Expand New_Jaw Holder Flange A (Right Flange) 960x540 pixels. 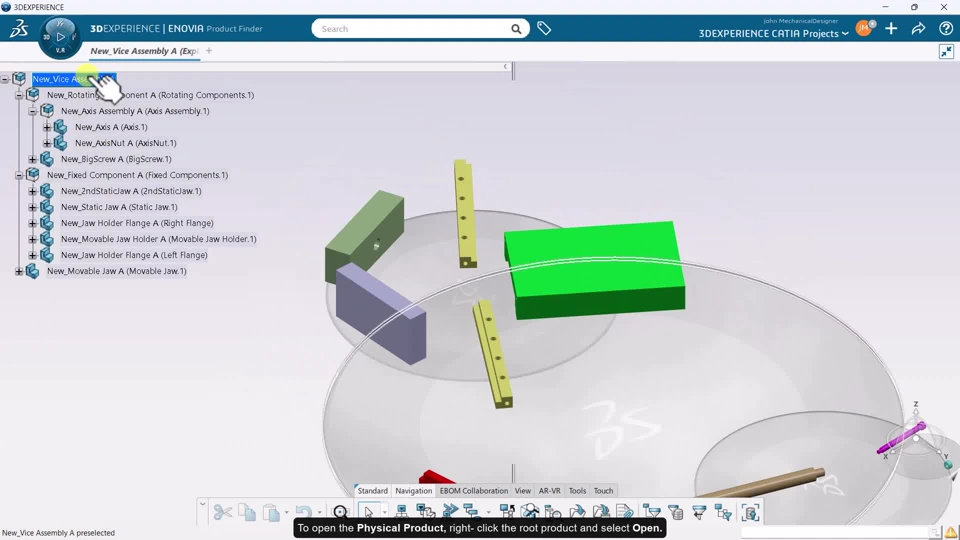tap(32, 223)
